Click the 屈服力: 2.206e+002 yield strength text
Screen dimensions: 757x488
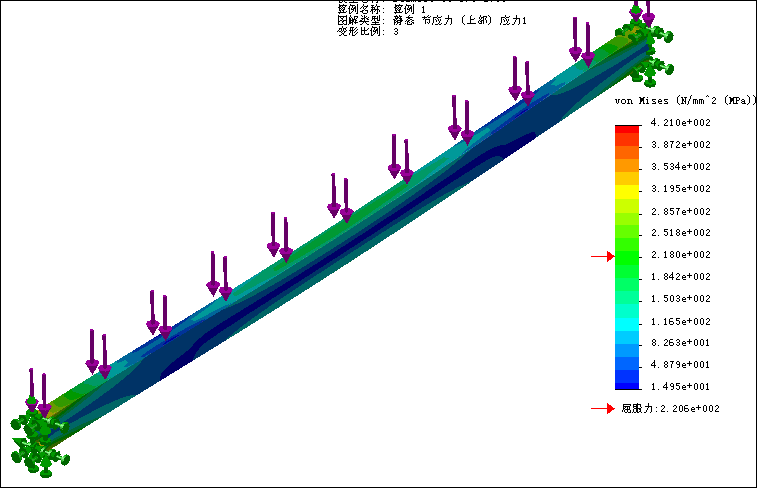click(669, 408)
